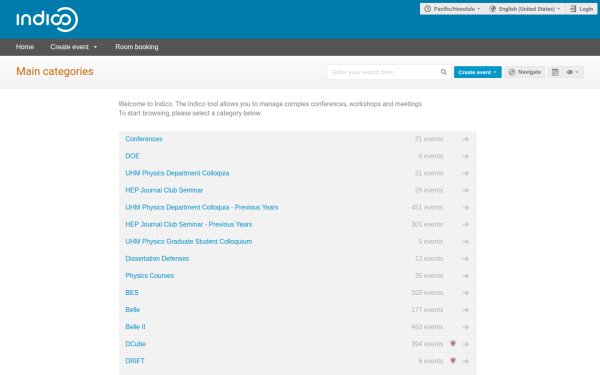
Task: Open the Belle II category
Action: pyautogui.click(x=135, y=327)
